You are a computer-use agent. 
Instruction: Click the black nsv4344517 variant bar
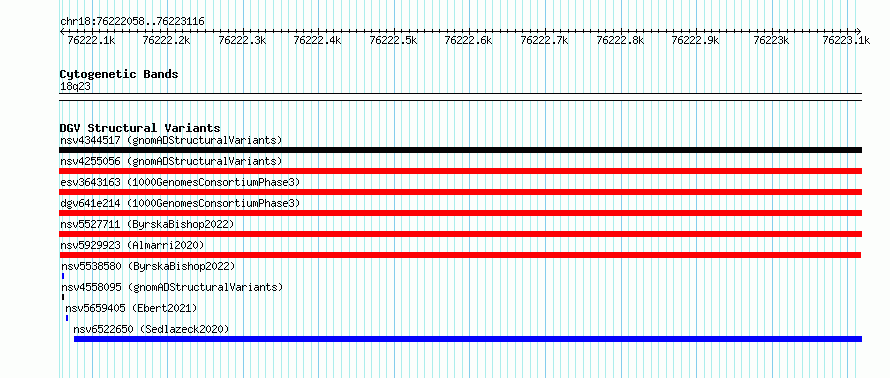click(x=460, y=150)
